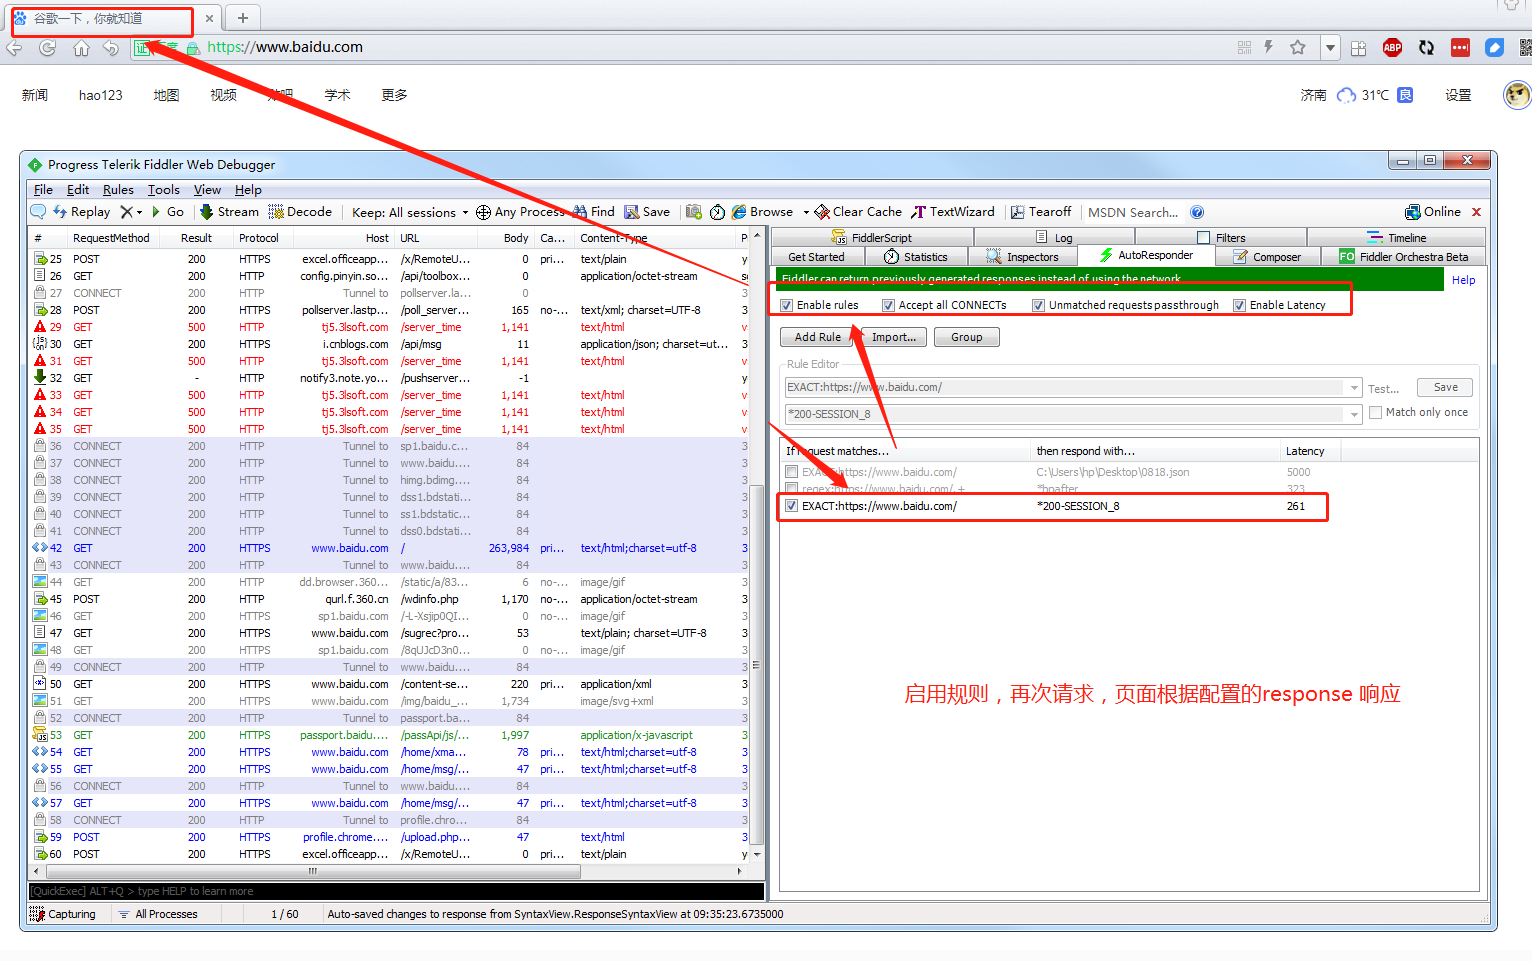
Task: Toggle the Enable rules checkbox
Action: tap(787, 305)
